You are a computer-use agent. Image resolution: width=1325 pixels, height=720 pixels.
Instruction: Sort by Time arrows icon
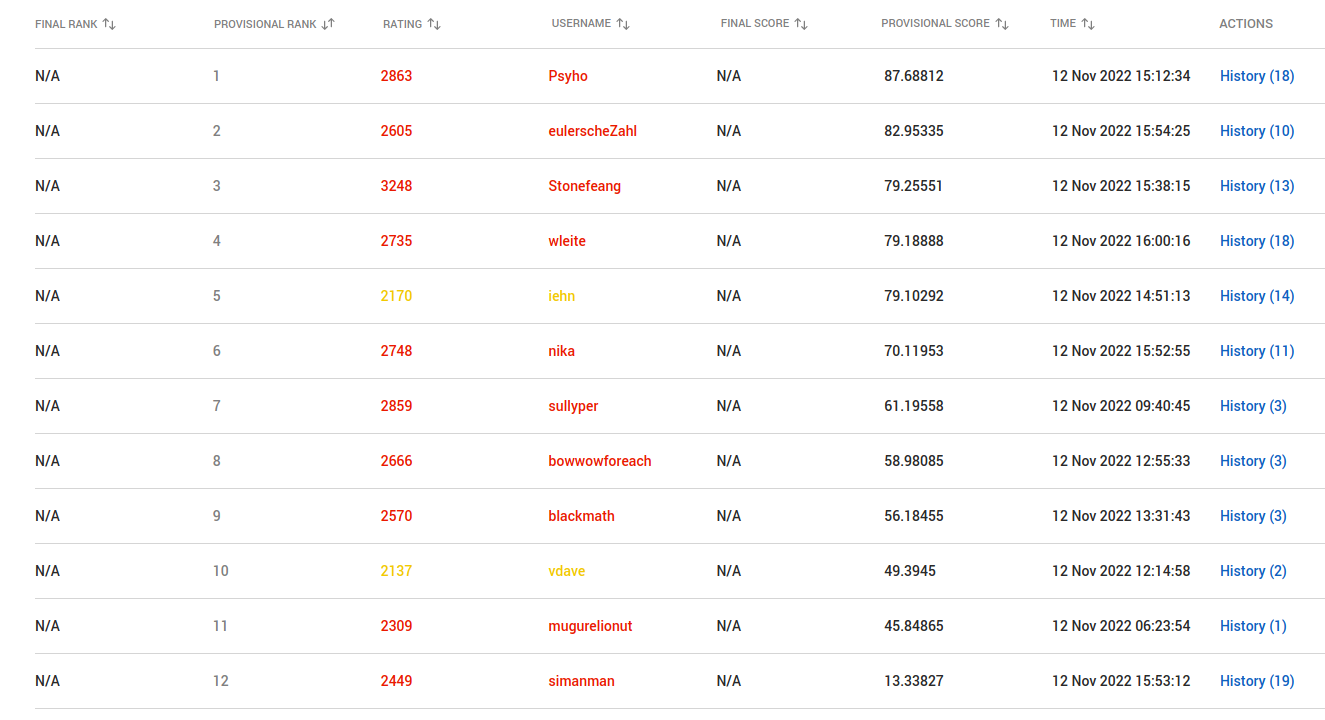[1088, 24]
